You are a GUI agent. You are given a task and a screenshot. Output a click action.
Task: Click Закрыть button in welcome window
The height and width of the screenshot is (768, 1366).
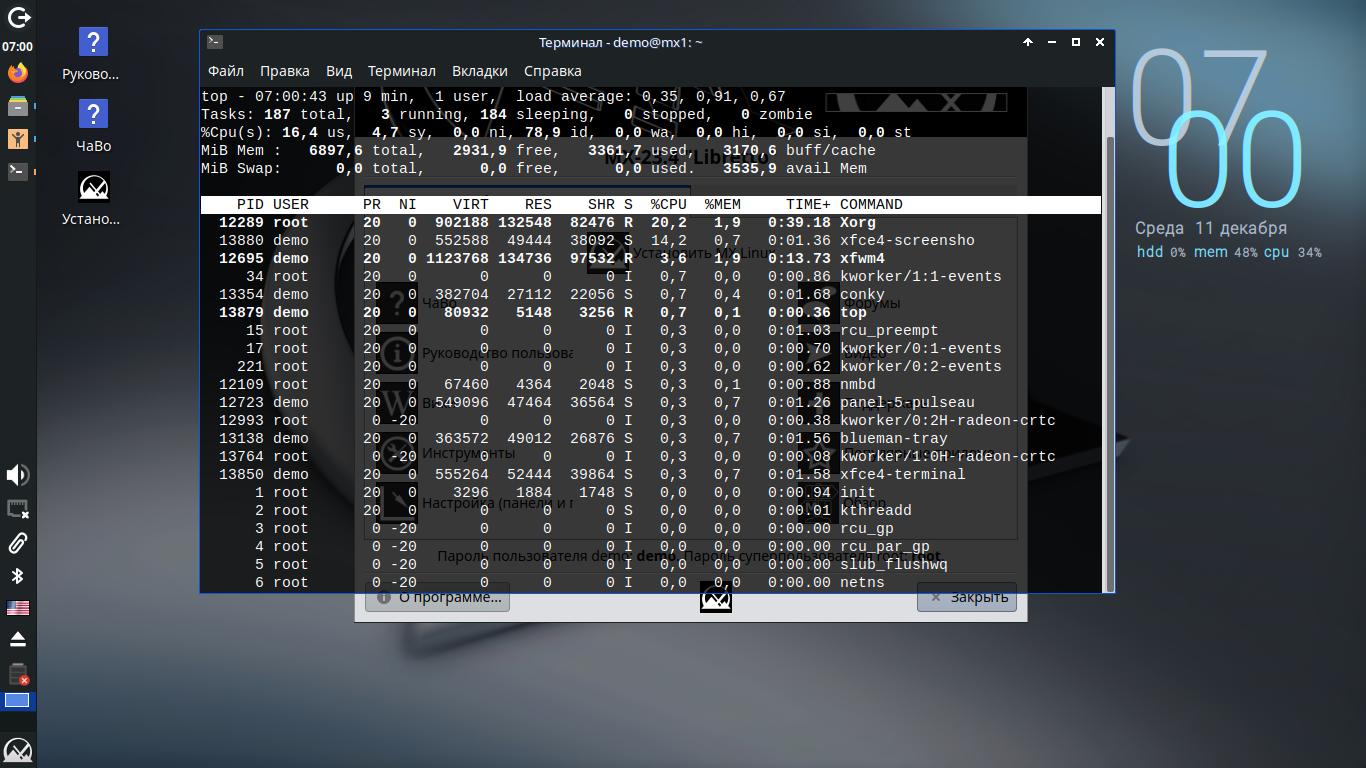click(966, 597)
